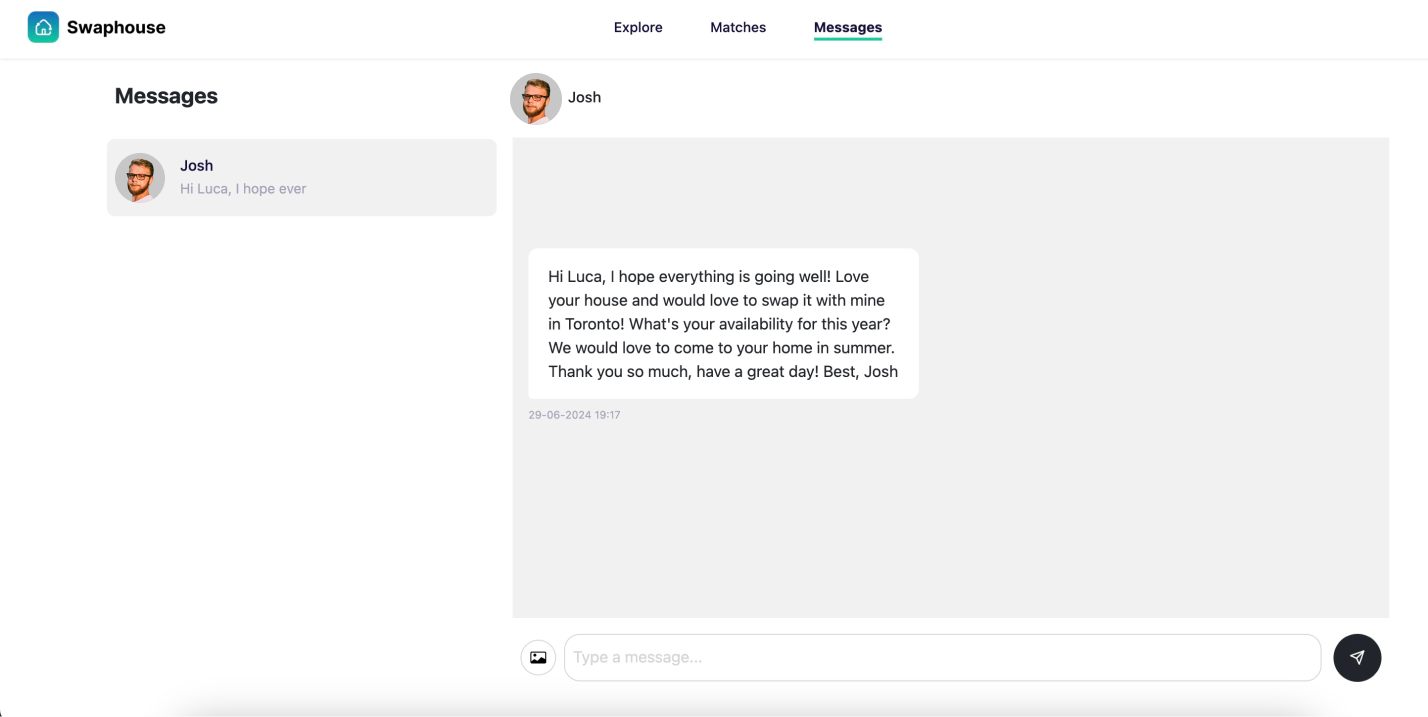Image resolution: width=1428 pixels, height=717 pixels.
Task: Click the photo icon beside the message box
Action: [538, 657]
